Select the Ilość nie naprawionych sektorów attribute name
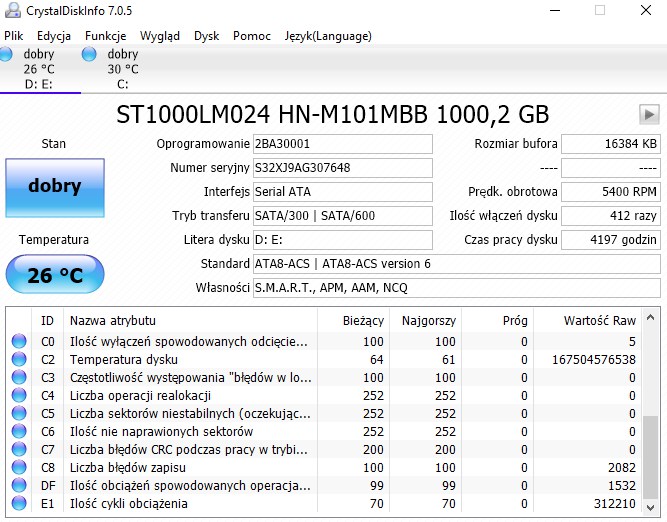The width and height of the screenshot is (667, 522). 161,431
